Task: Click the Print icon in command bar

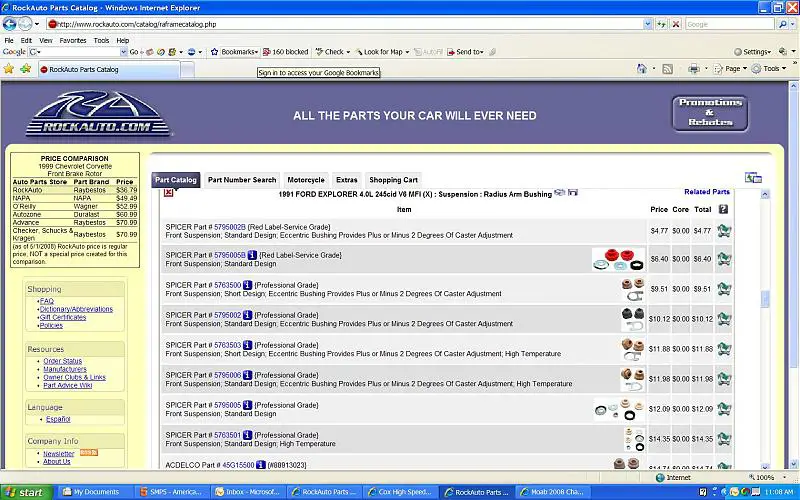Action: pyautogui.click(x=694, y=68)
